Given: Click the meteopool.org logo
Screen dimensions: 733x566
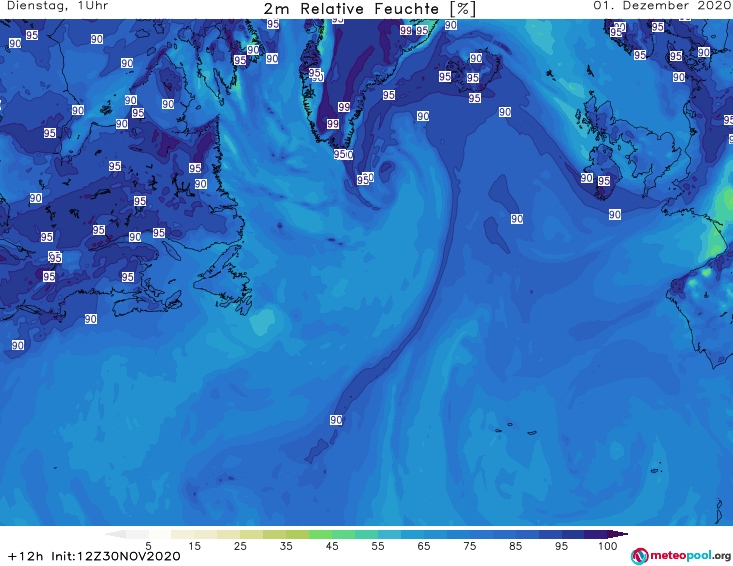Looking at the screenshot, I should [680, 556].
